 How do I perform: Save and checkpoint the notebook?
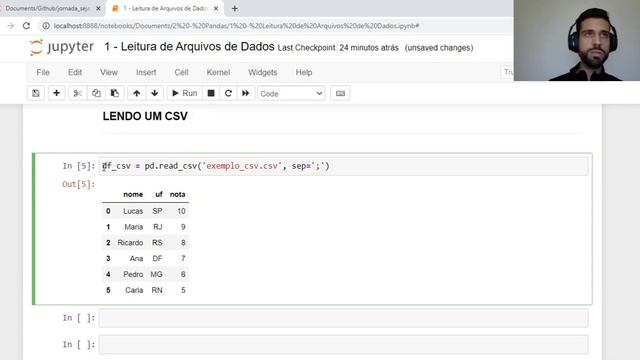36,93
